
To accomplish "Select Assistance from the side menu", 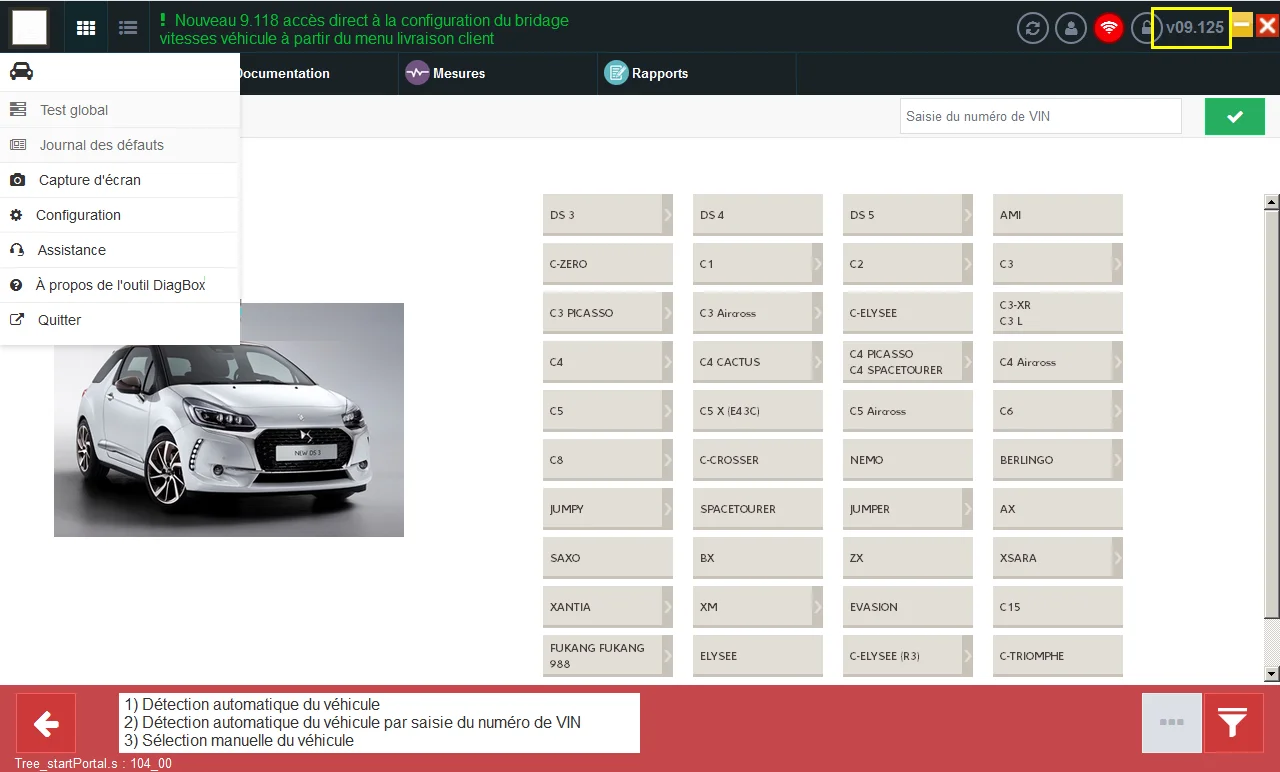I will point(120,250).
